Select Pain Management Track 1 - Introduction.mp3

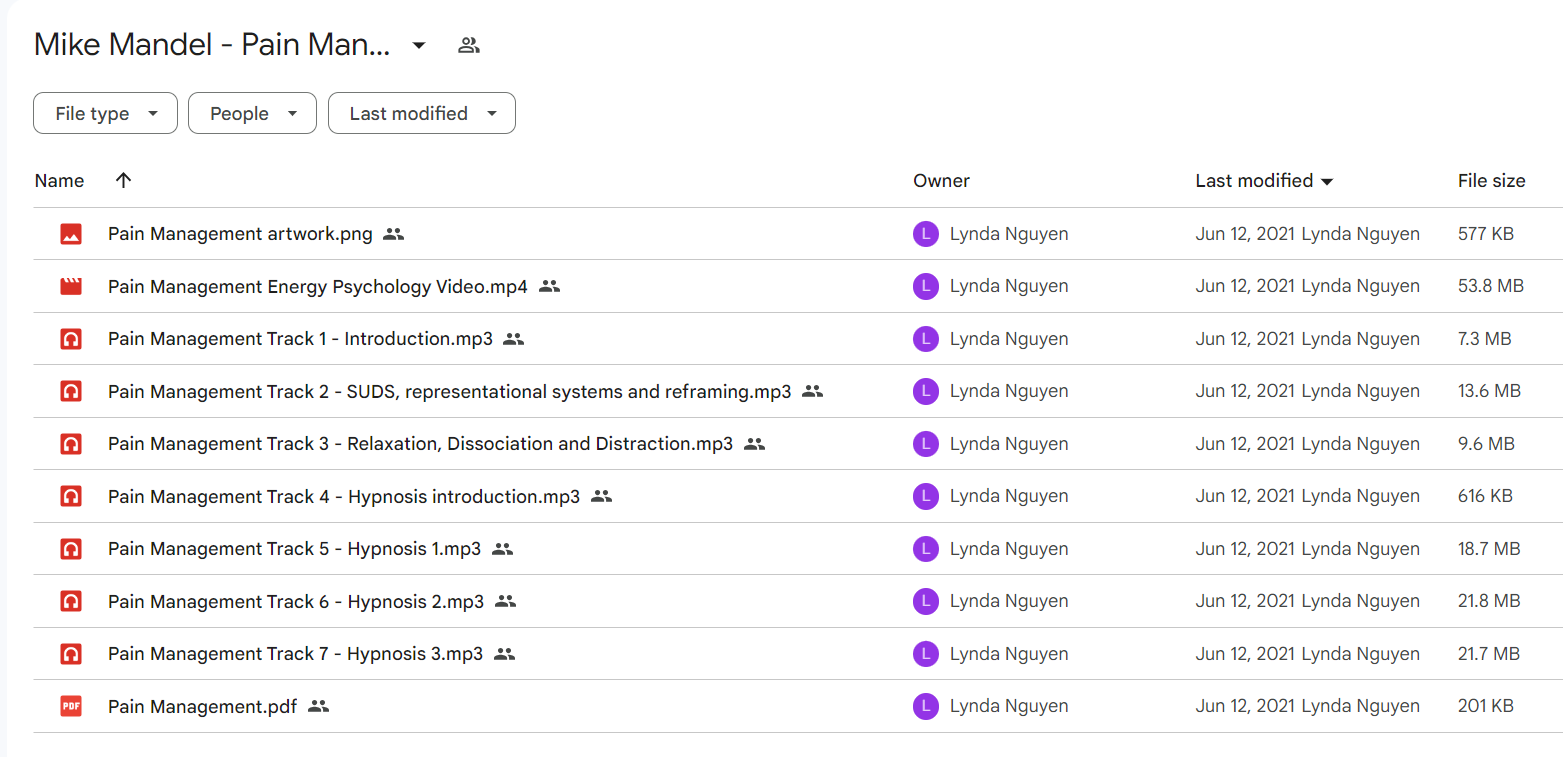tap(300, 339)
